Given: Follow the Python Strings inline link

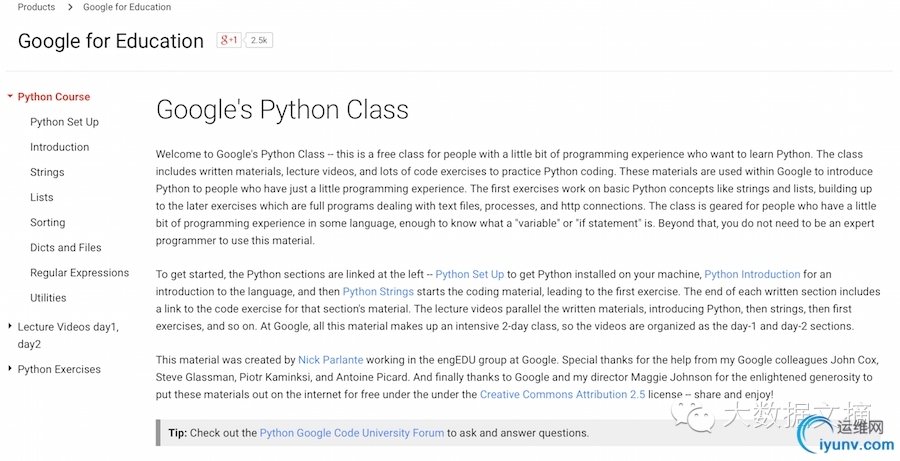Looking at the screenshot, I should 378,292.
